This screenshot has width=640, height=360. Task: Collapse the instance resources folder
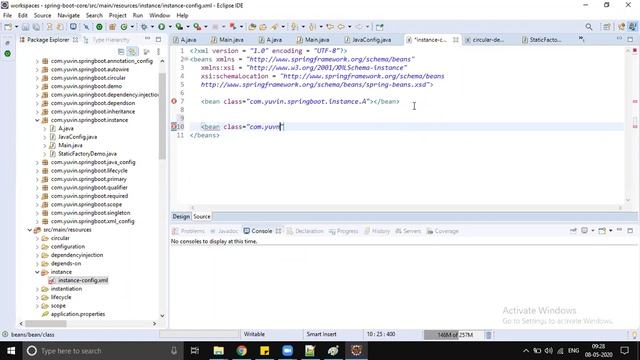click(37, 272)
